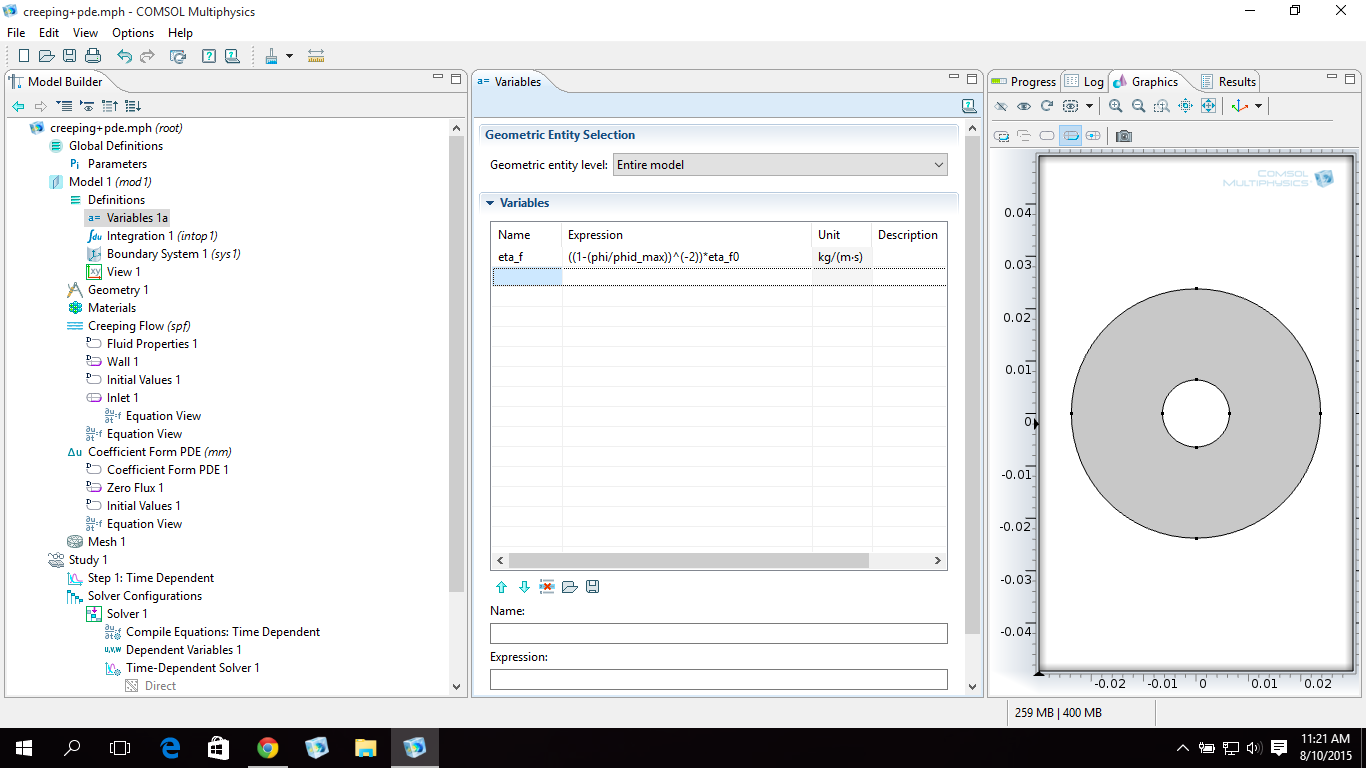Toggle the show hidden objects eye icon
The width and height of the screenshot is (1366, 768).
coord(1024,106)
